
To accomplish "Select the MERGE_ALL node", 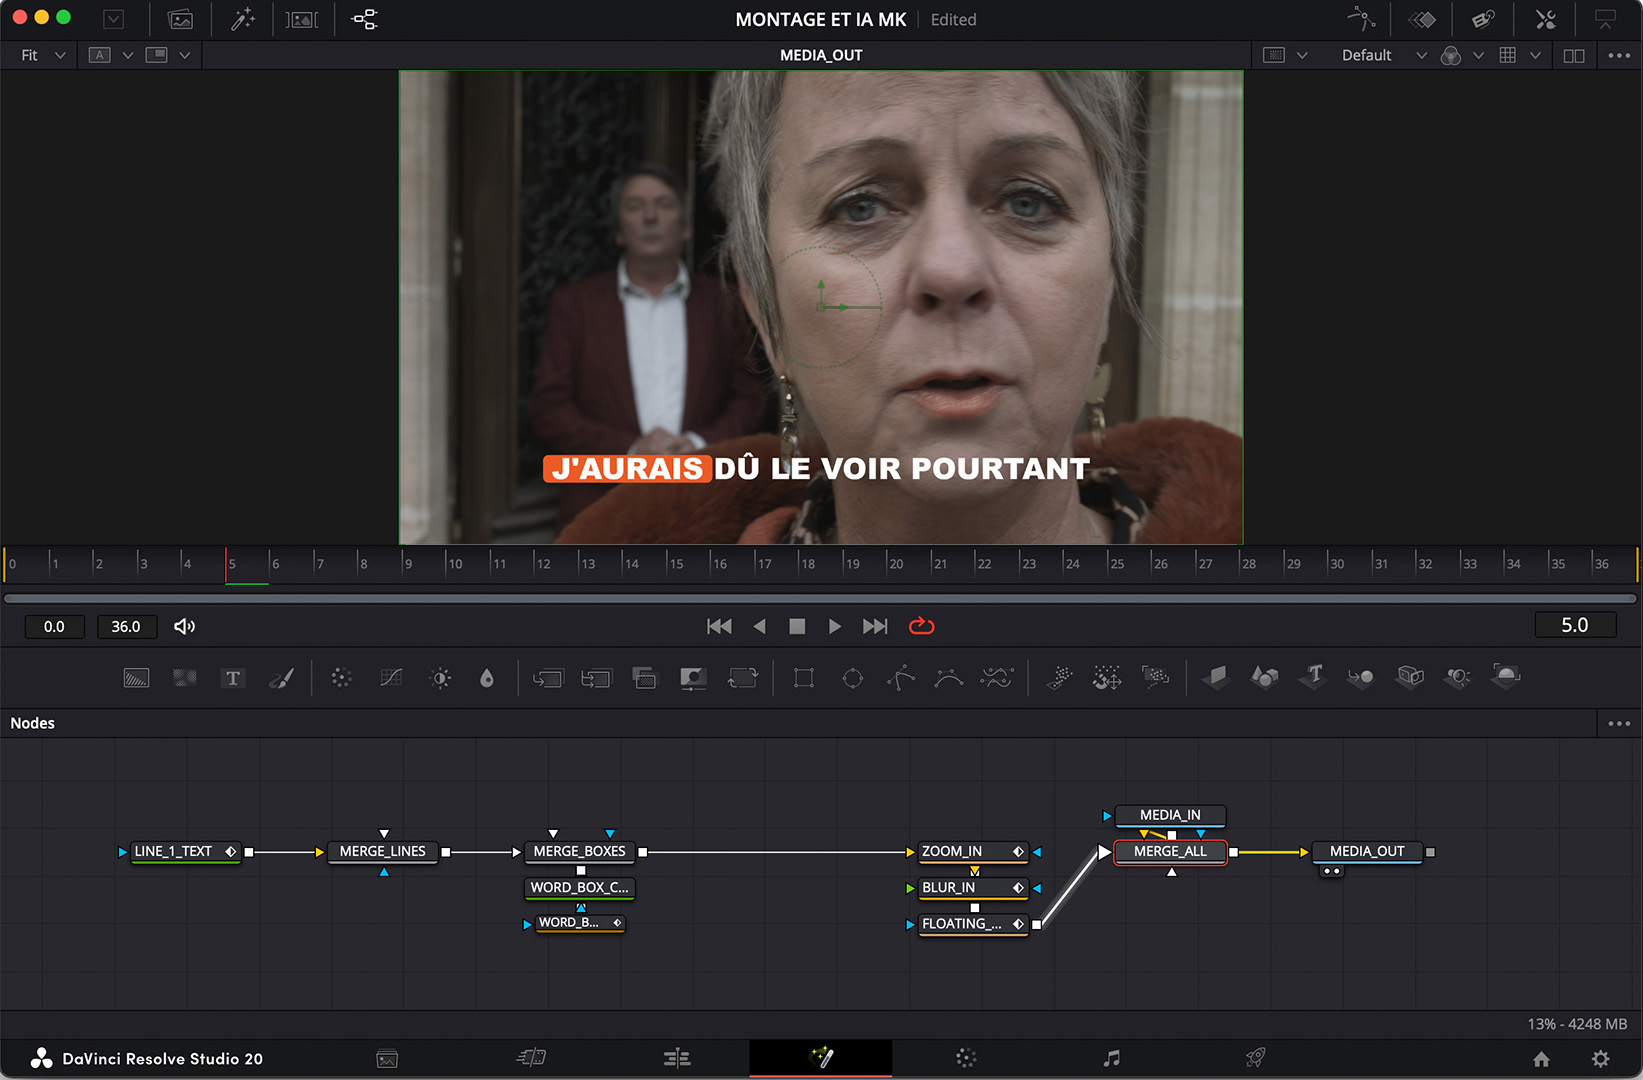I will click(1169, 851).
